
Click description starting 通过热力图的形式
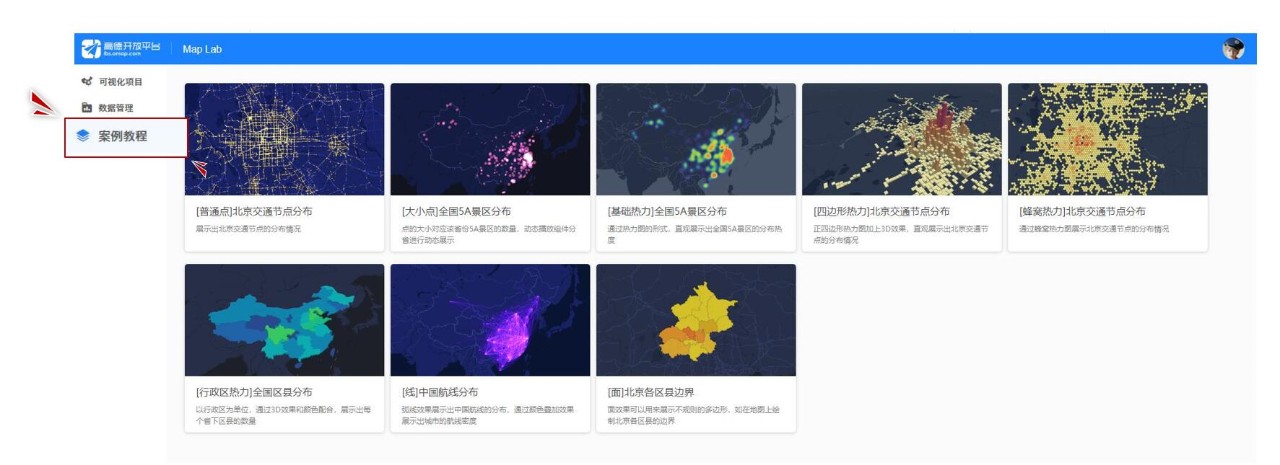pos(694,234)
